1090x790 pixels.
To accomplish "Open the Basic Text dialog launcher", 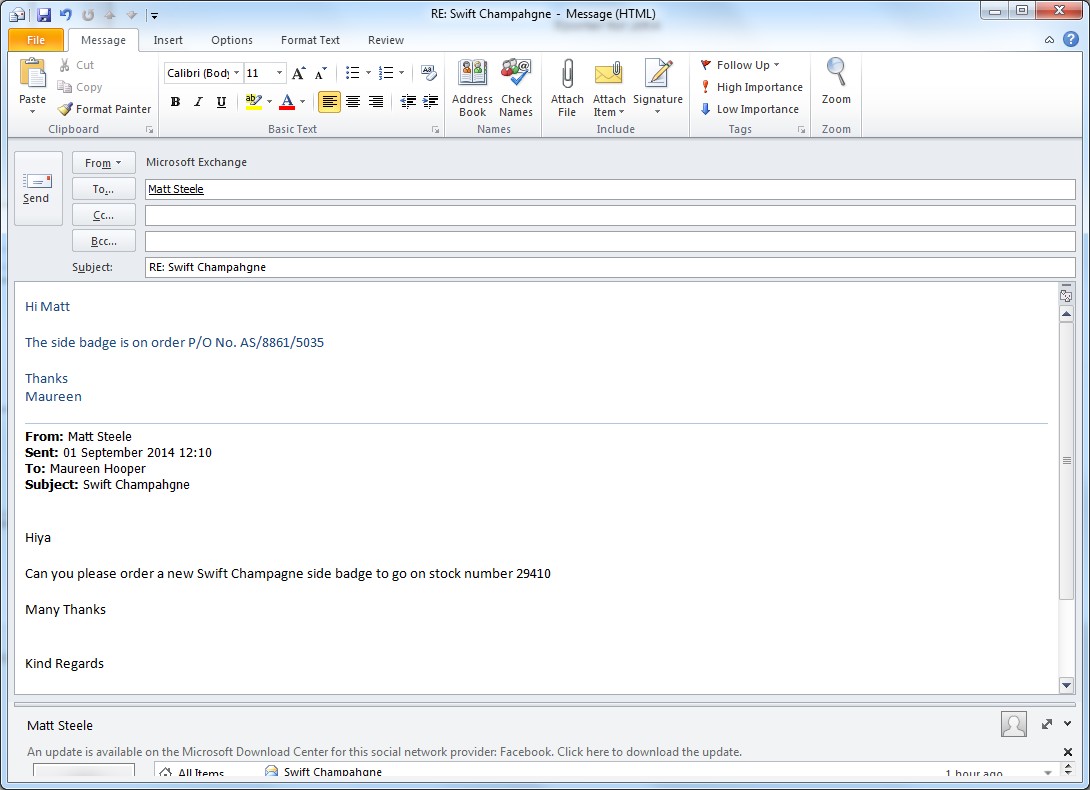I will coord(435,129).
